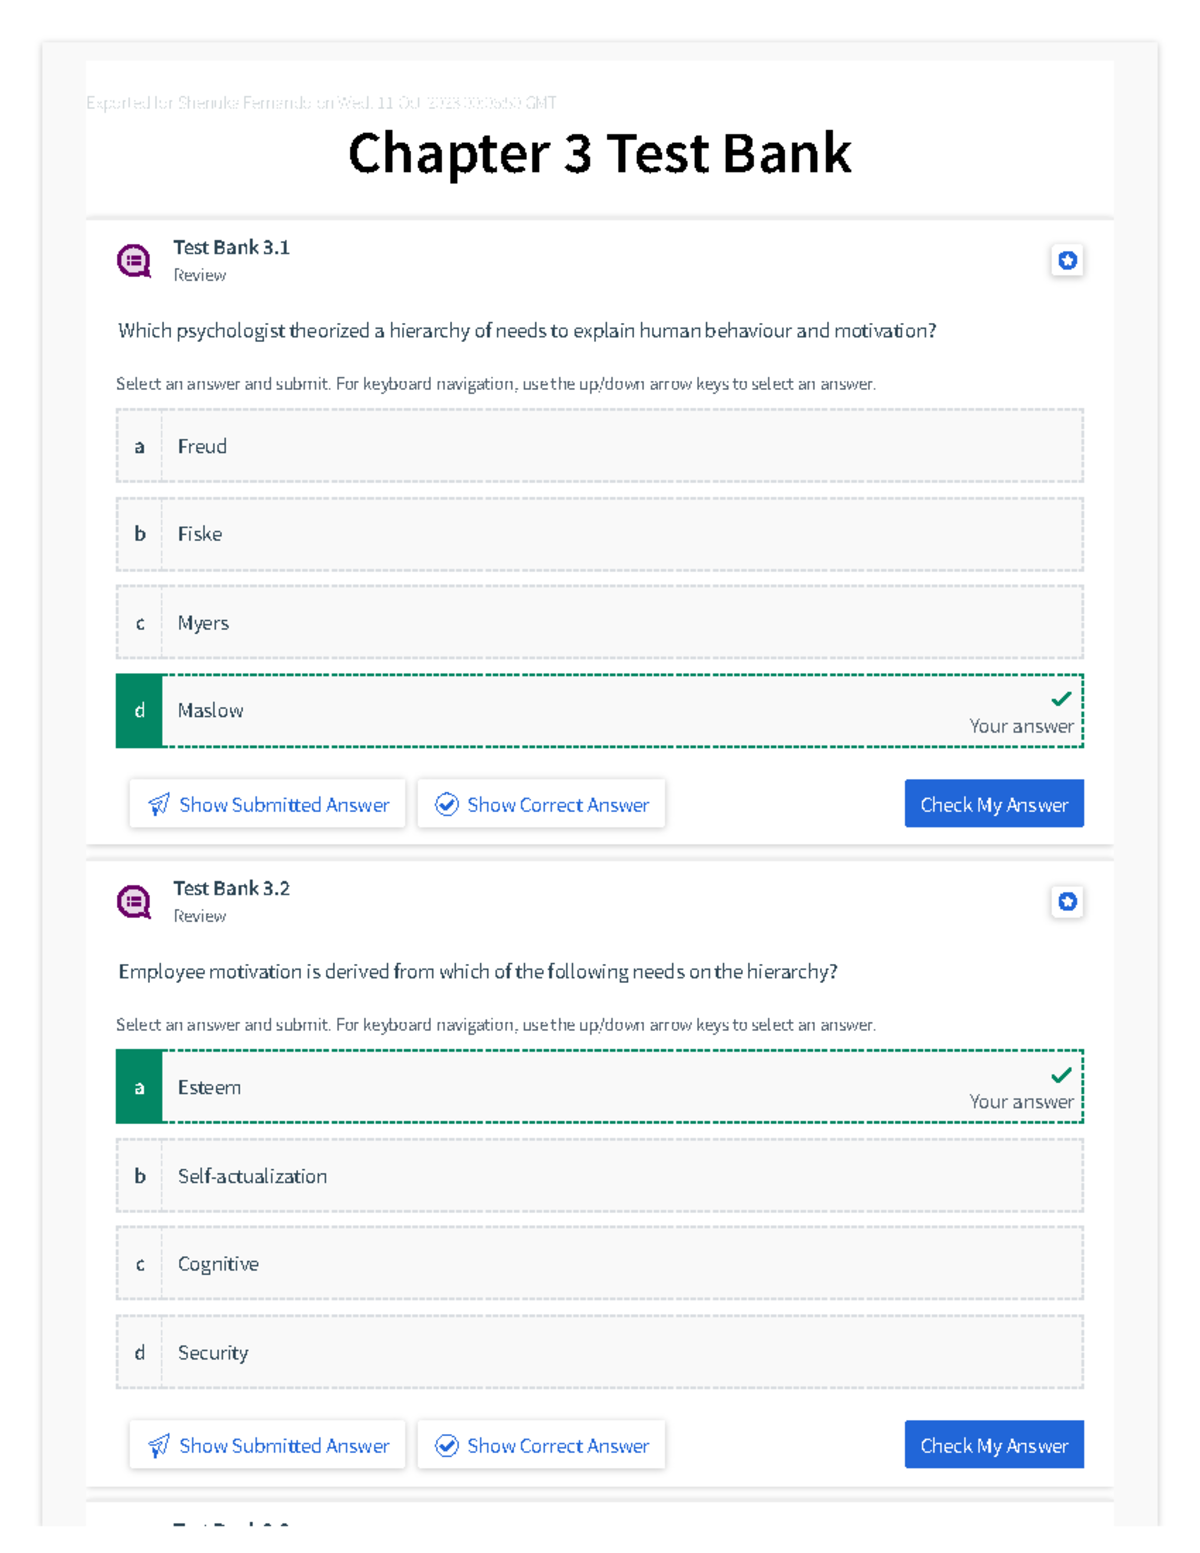Viewport: 1200px width, 1553px height.
Task: Select answer option d, Maslow
Action: (600, 711)
